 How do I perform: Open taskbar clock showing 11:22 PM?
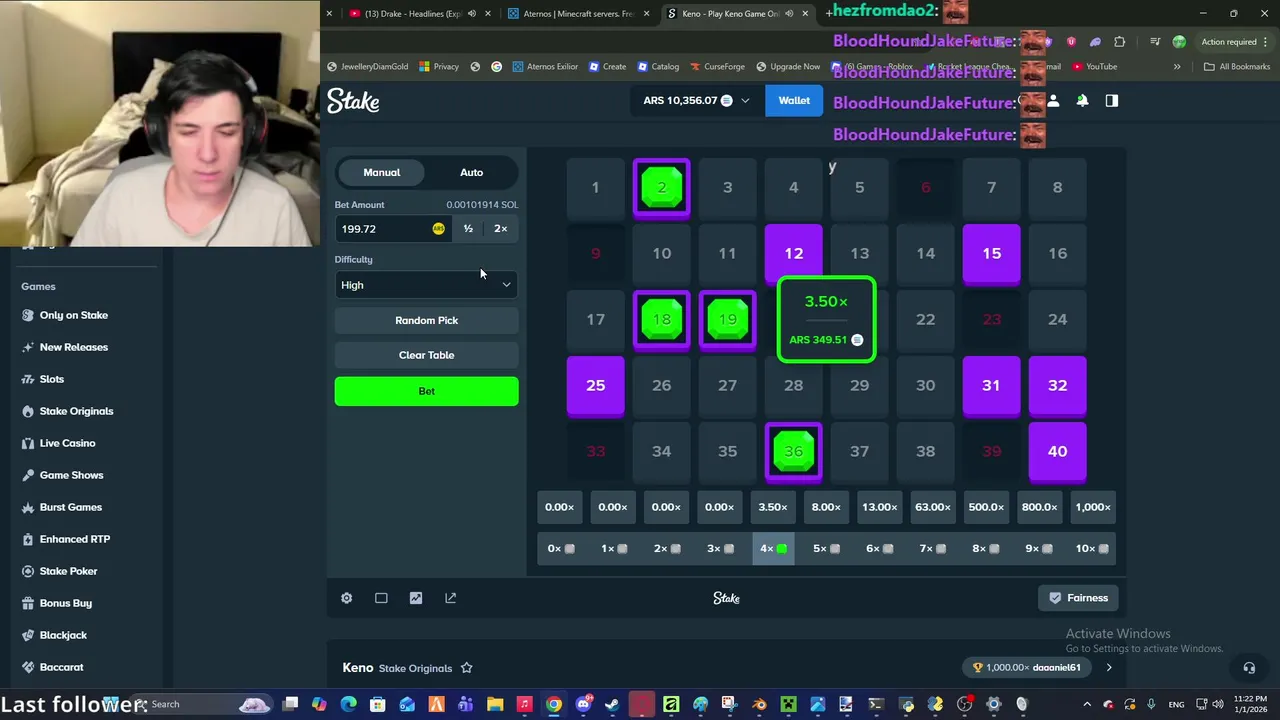point(1250,704)
